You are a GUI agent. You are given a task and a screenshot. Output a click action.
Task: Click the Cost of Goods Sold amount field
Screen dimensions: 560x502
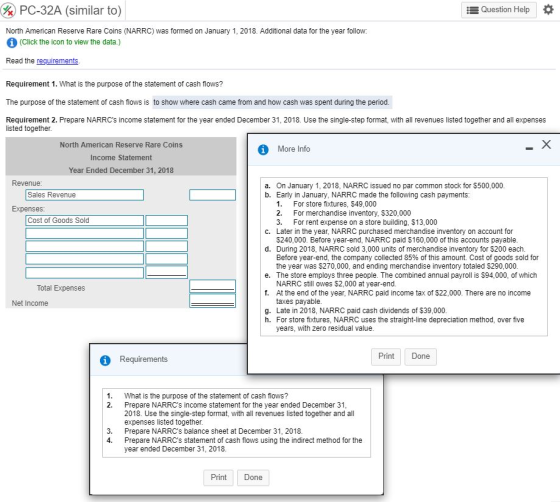pos(166,220)
